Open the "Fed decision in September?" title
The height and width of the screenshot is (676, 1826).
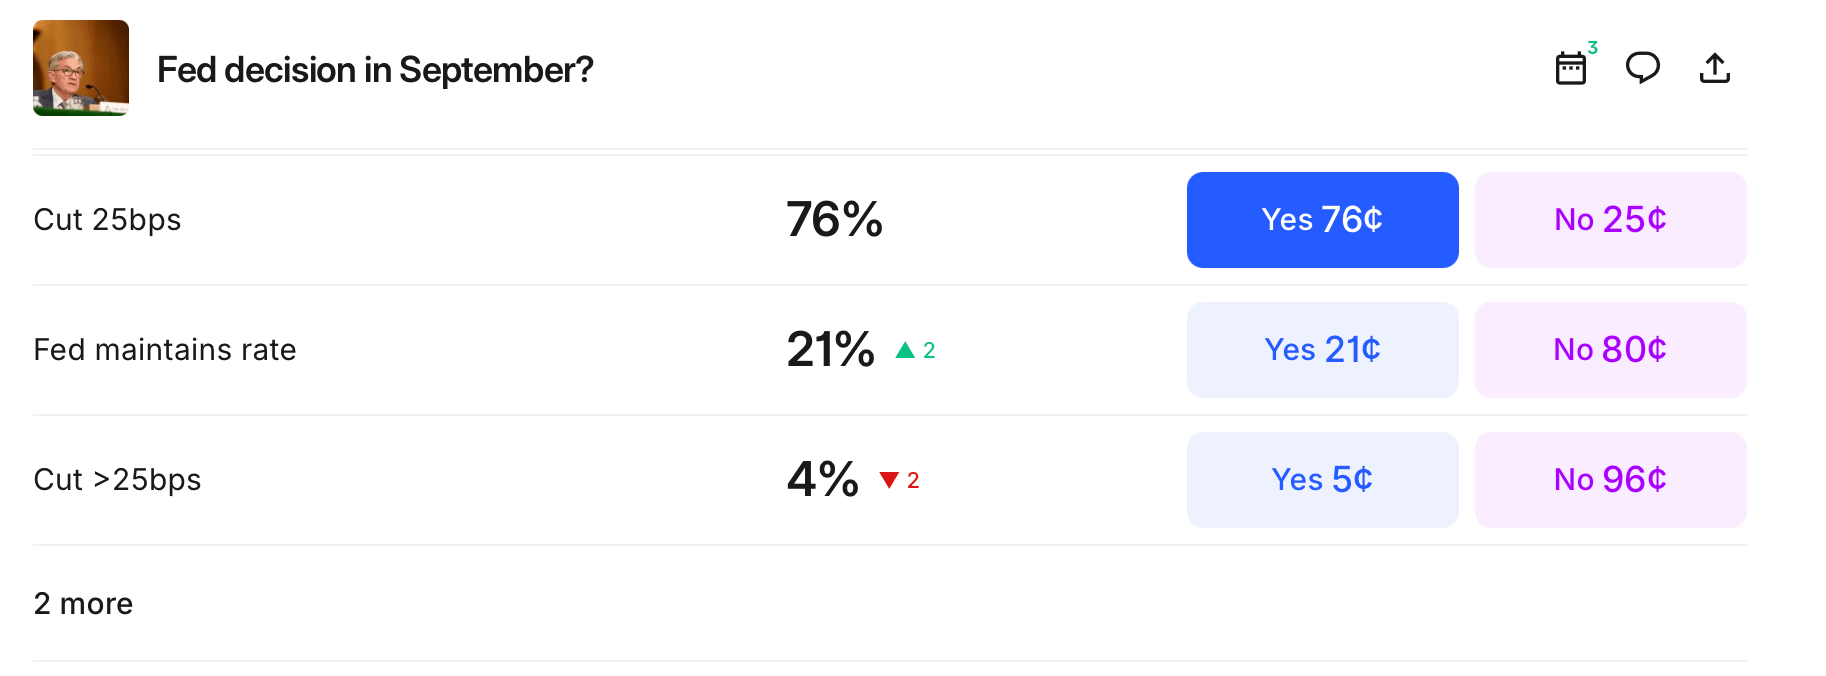point(375,70)
